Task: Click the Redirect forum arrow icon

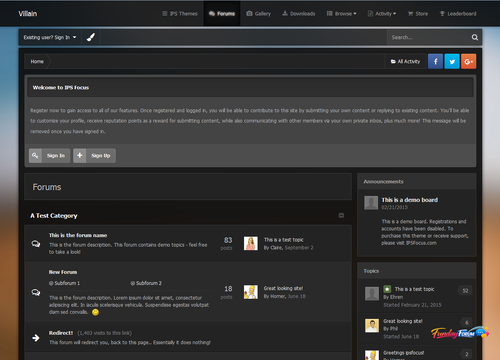Action: coord(36,338)
